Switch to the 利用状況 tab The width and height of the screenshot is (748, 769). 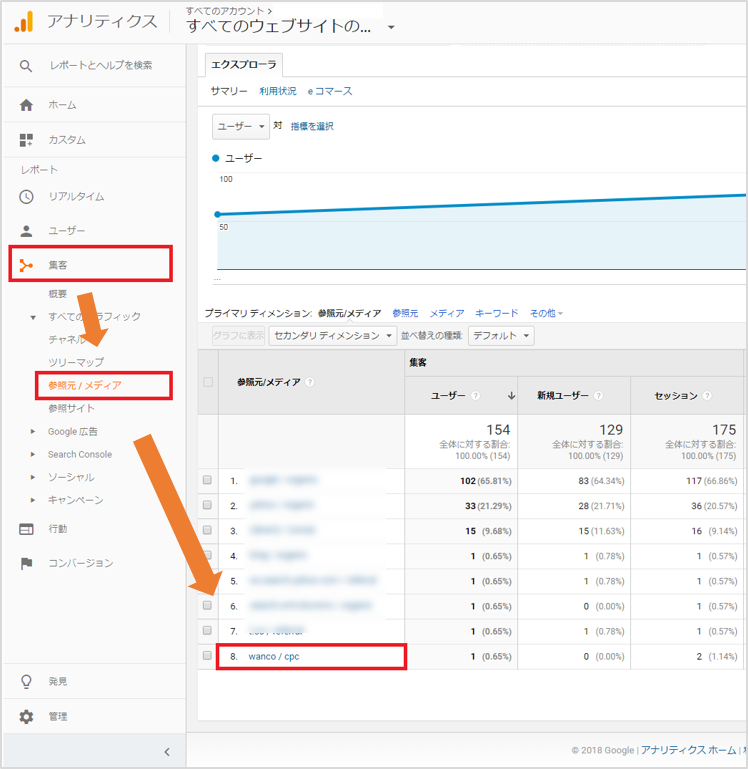click(277, 91)
